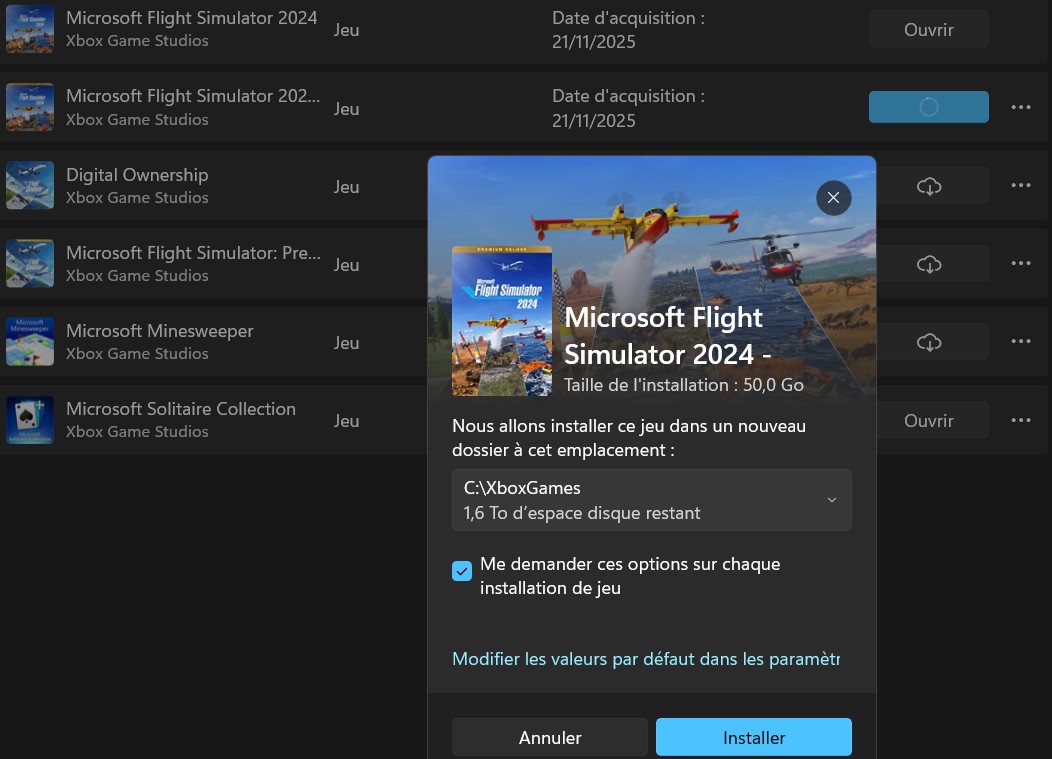Uncheck 'Me demander ces options' checkbox
The width and height of the screenshot is (1052, 759).
coord(462,571)
